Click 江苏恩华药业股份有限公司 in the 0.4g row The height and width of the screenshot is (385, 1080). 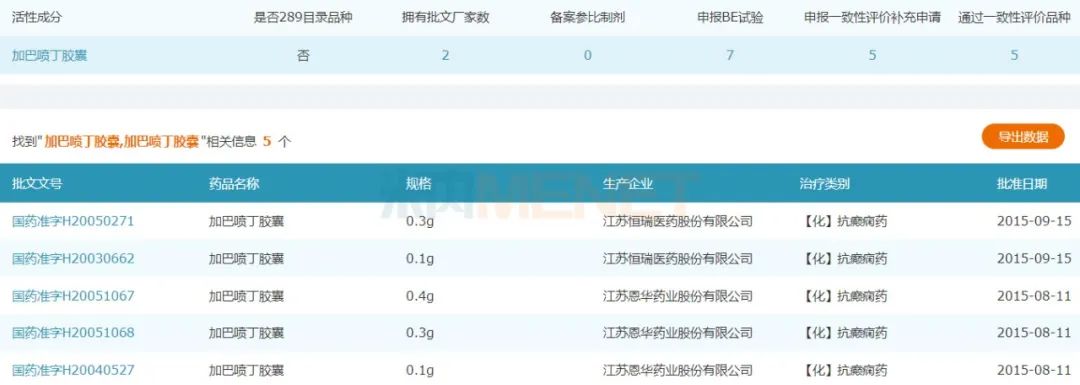point(677,296)
